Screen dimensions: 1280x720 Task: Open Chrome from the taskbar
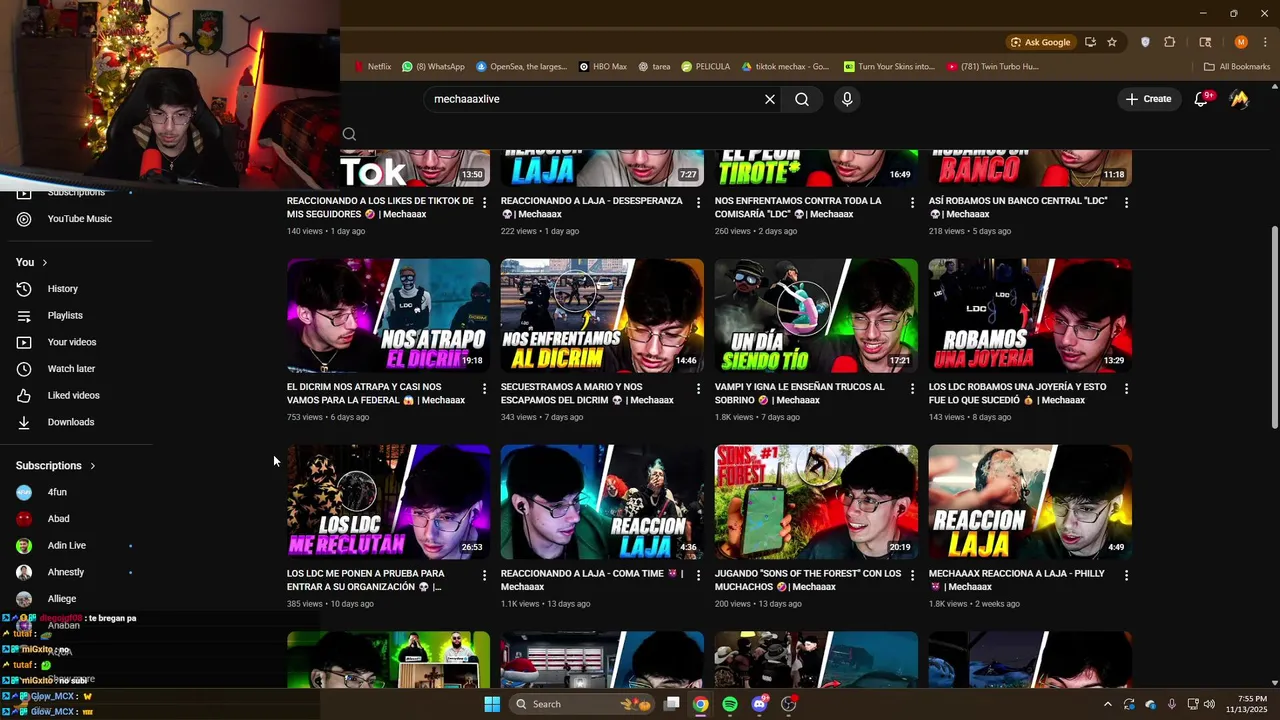[x=701, y=704]
